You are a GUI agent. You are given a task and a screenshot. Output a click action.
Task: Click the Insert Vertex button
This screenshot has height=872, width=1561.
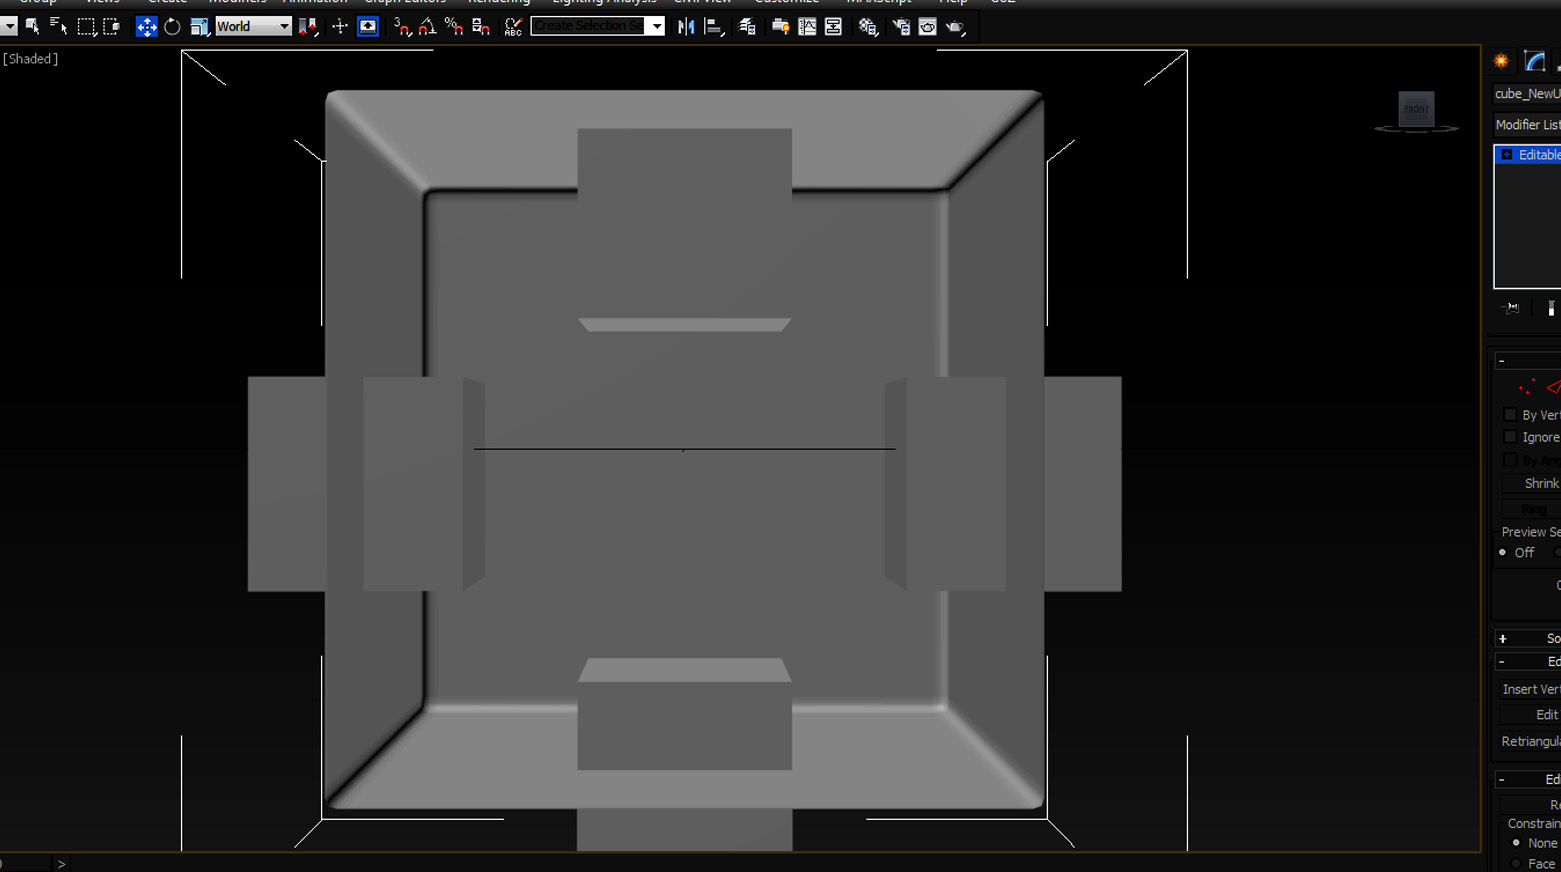pyautogui.click(x=1530, y=689)
